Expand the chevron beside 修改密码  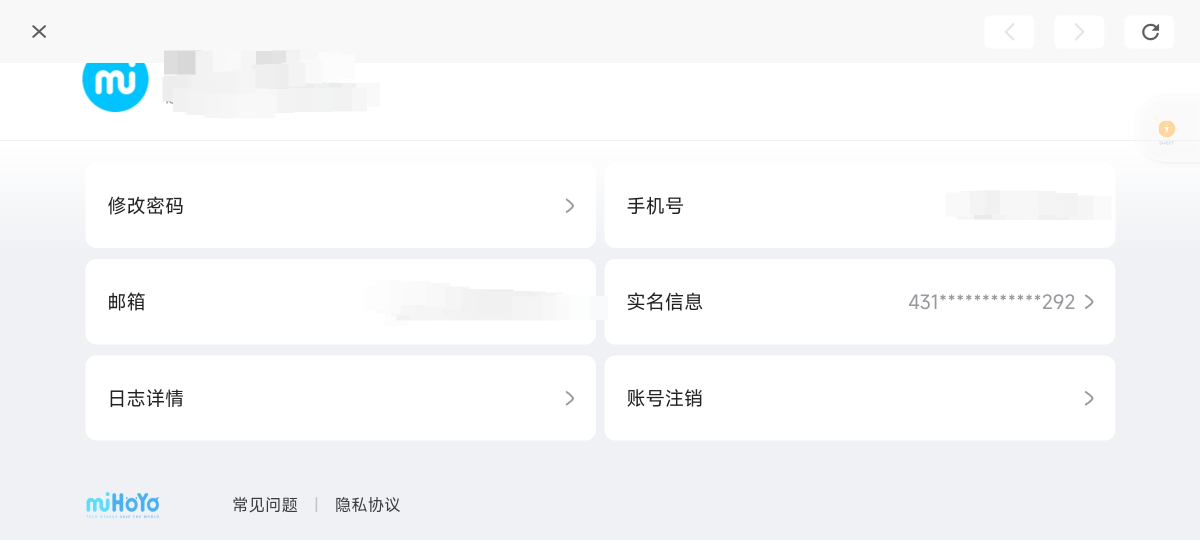tap(570, 206)
